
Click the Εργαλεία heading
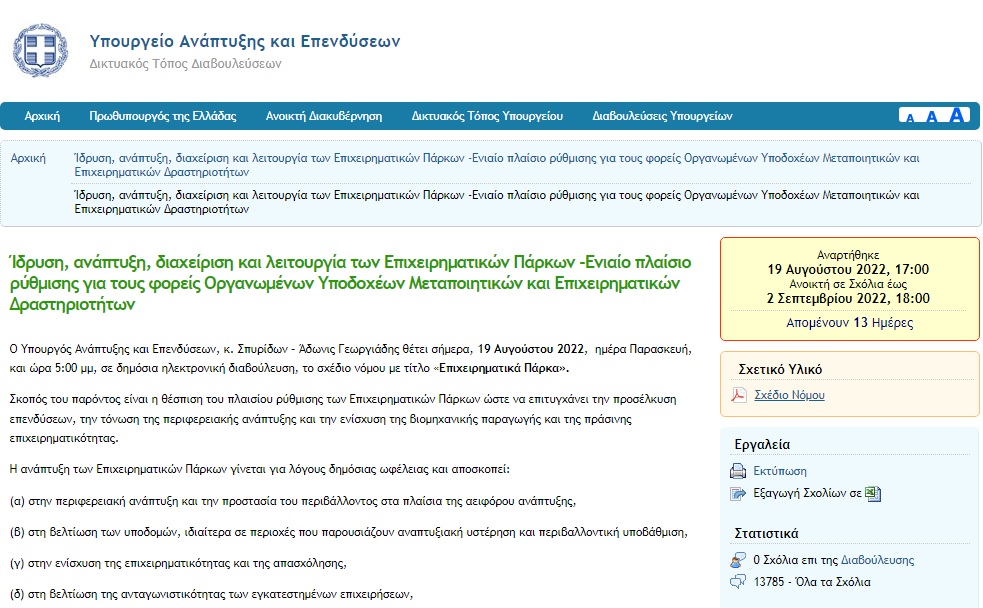762,444
